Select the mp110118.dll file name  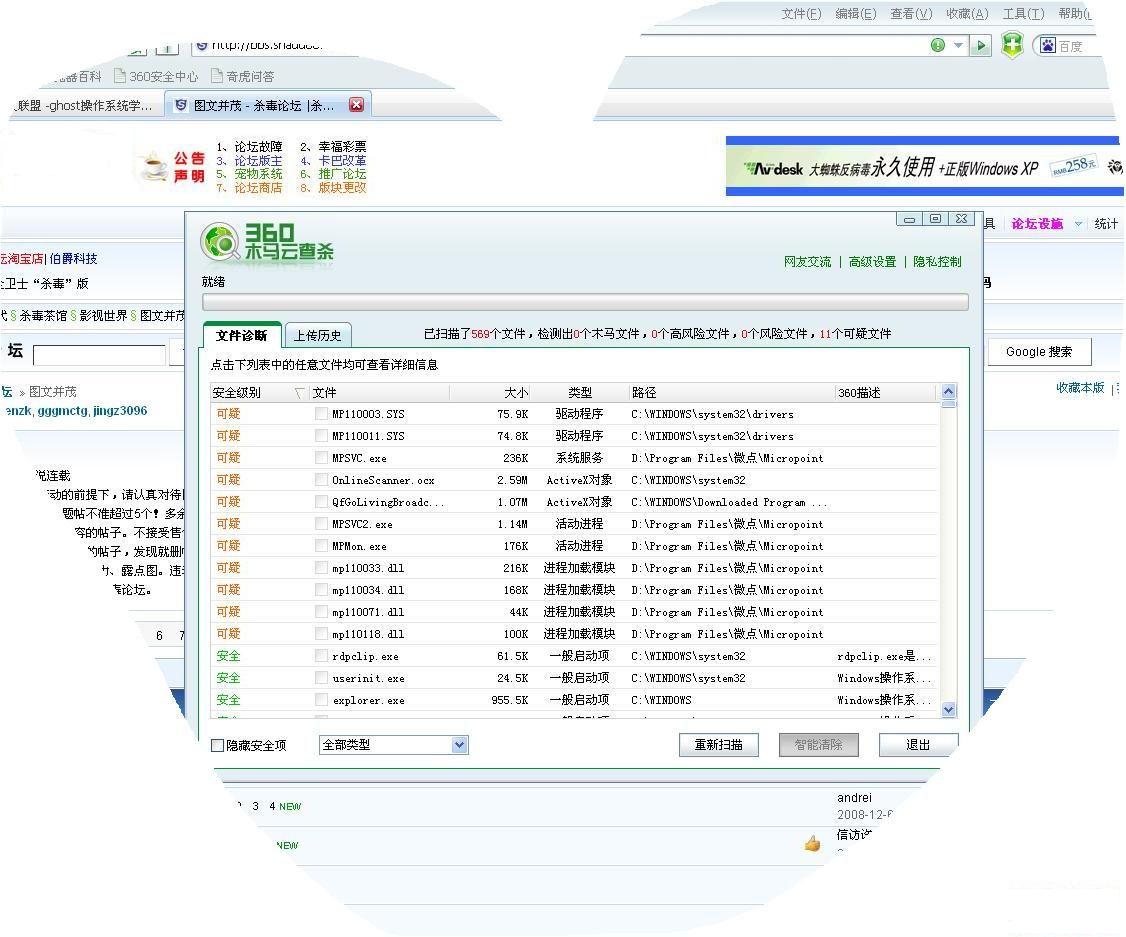pos(368,634)
